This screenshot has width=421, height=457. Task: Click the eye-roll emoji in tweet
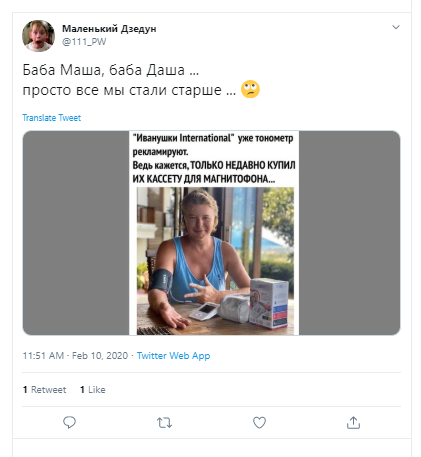pyautogui.click(x=250, y=89)
